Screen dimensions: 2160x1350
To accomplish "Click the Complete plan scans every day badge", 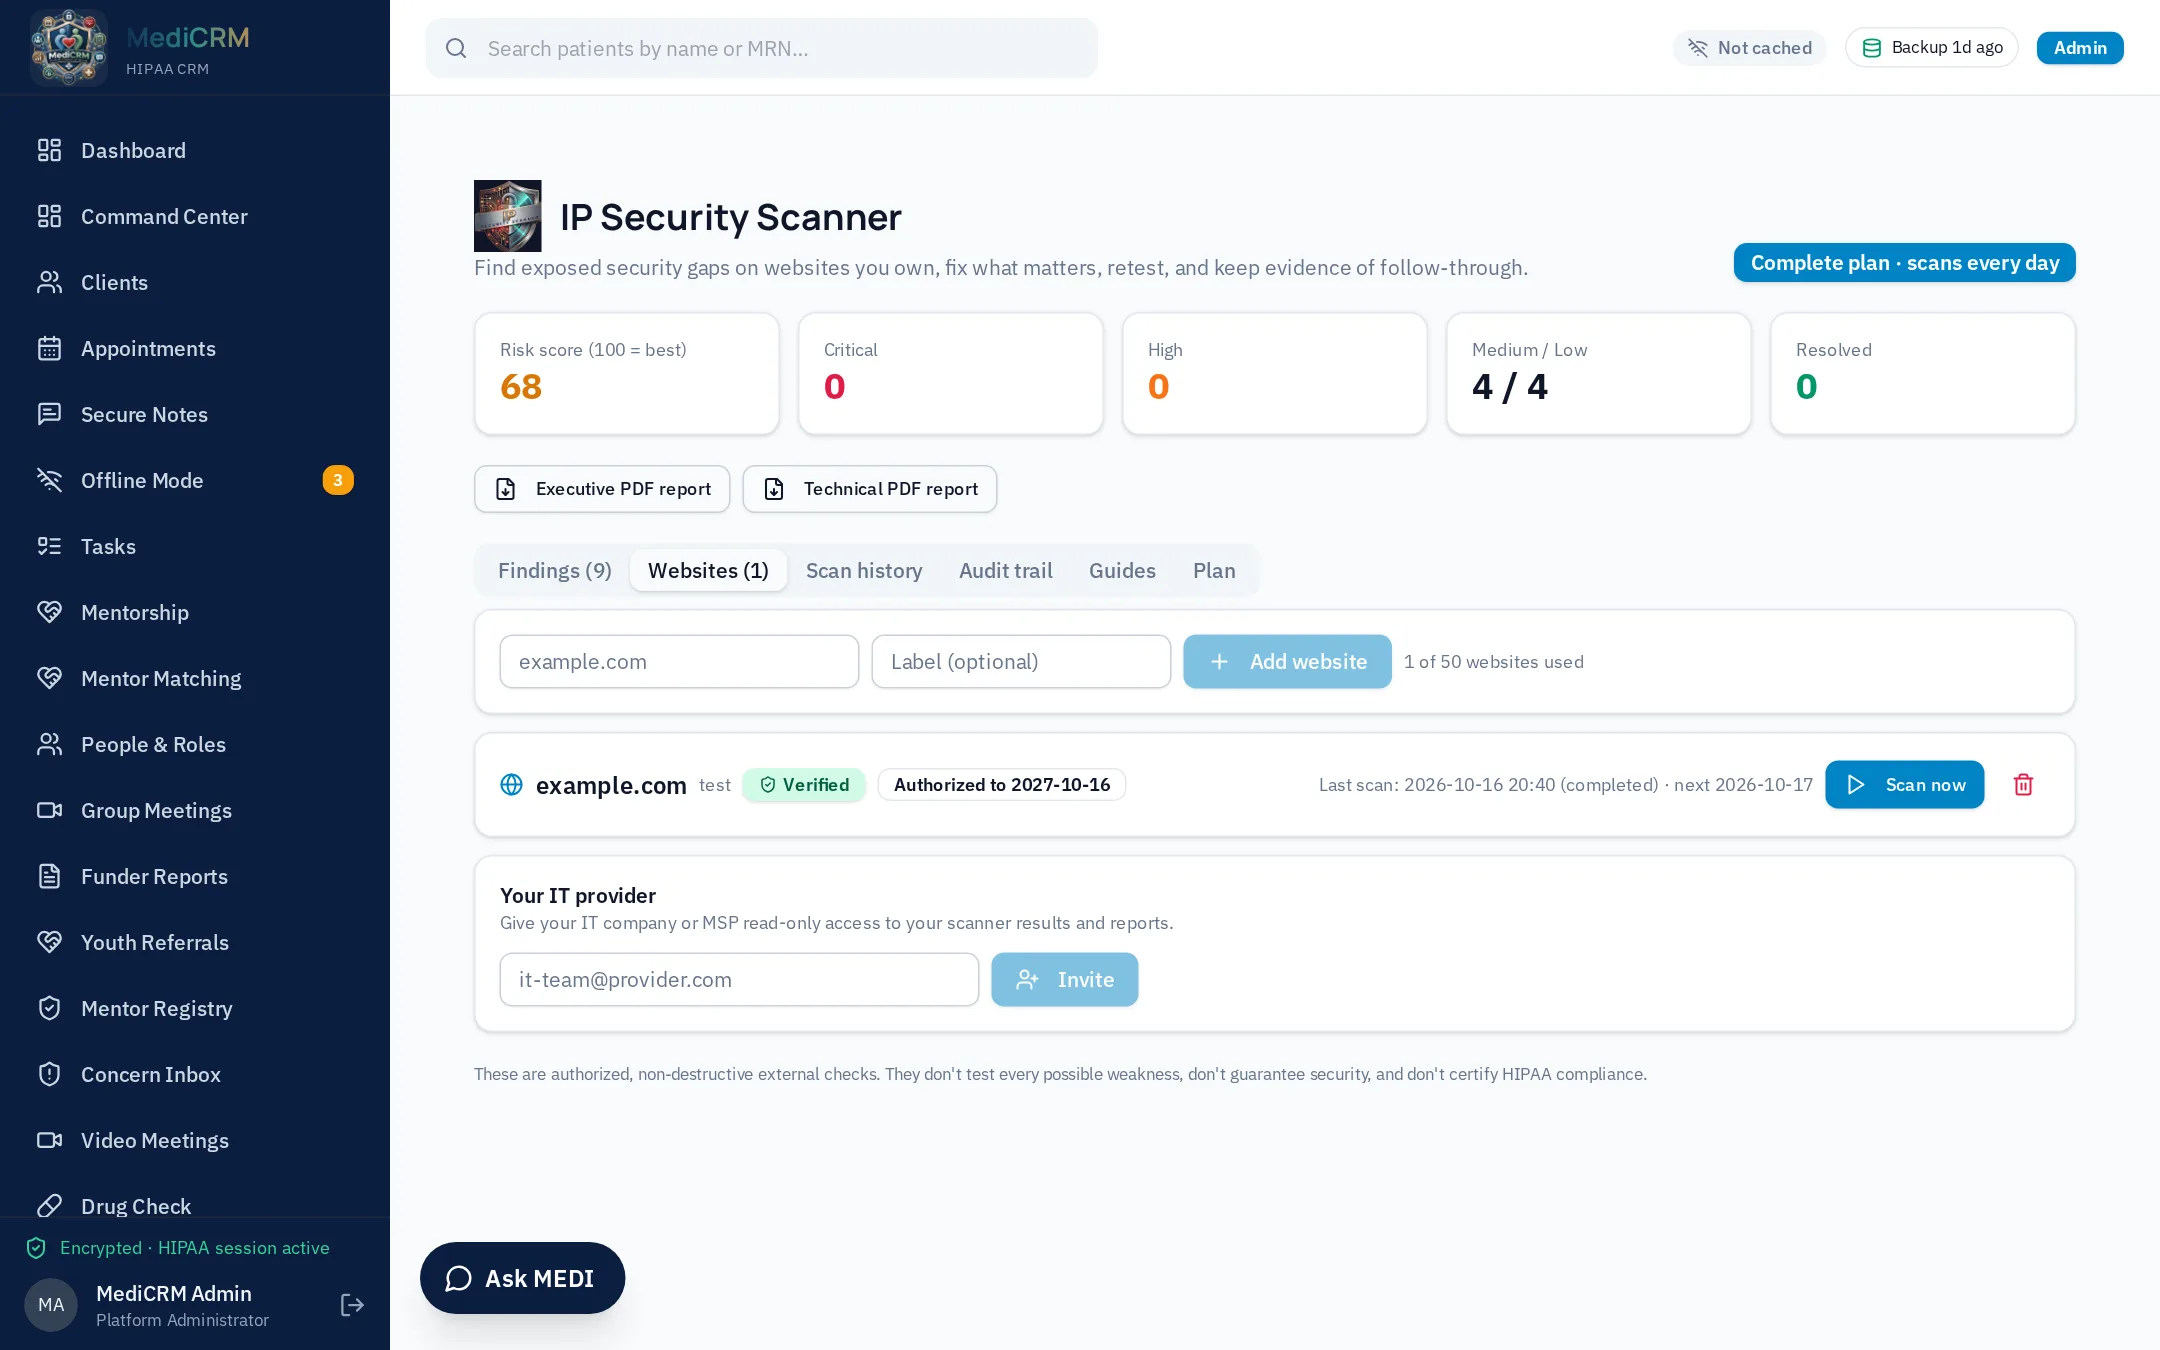I will [1904, 263].
